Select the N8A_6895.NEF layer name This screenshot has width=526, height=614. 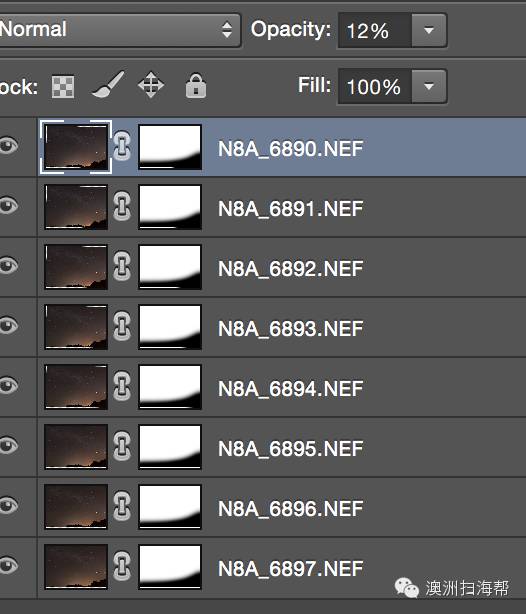click(291, 449)
